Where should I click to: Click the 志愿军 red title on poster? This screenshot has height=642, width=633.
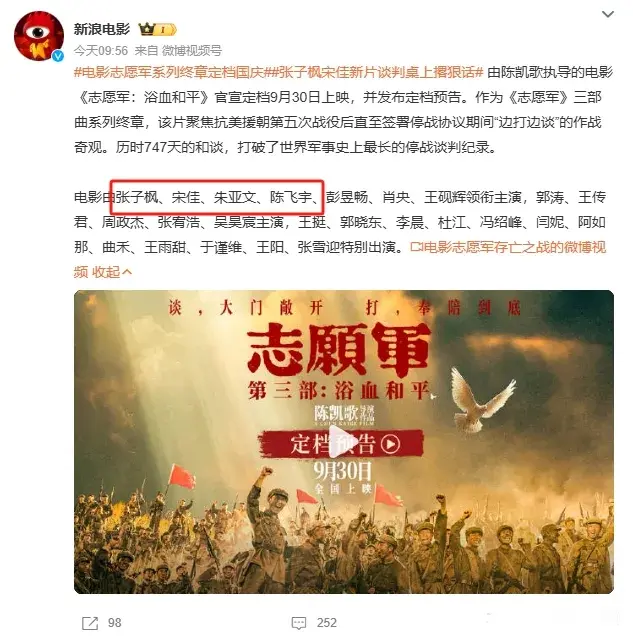pos(339,349)
